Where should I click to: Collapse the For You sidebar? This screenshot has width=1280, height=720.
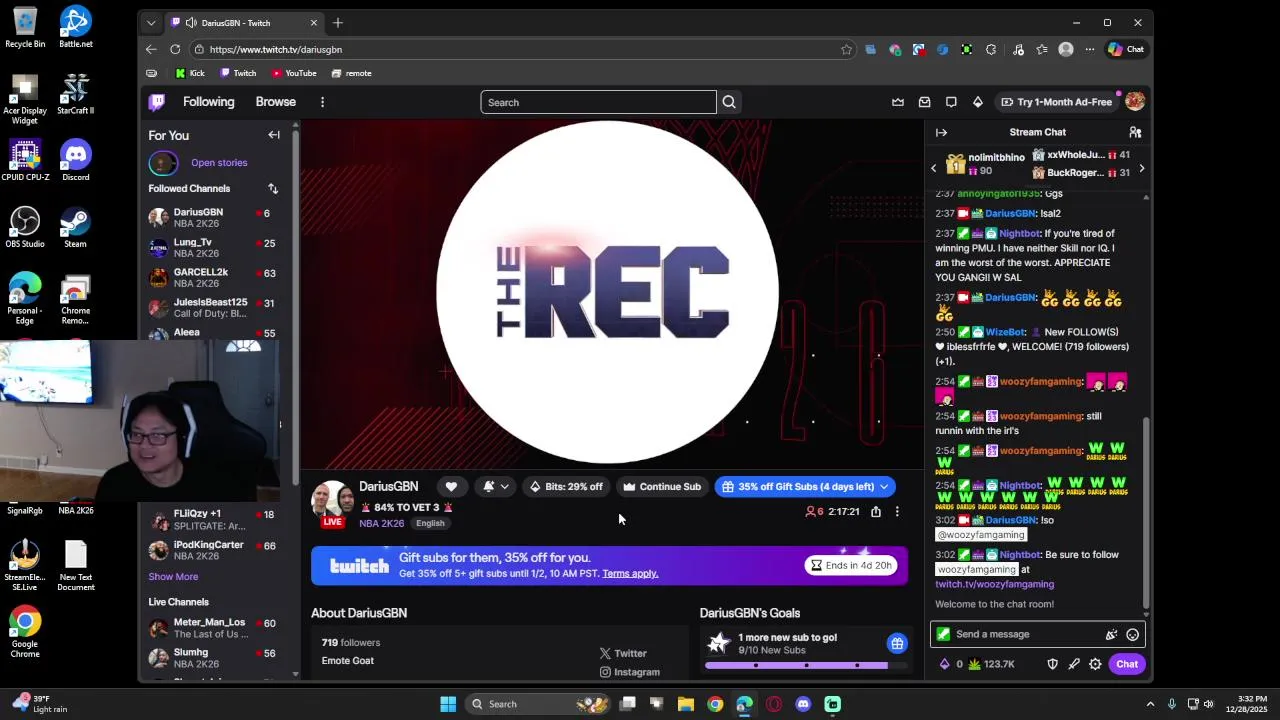tap(274, 135)
